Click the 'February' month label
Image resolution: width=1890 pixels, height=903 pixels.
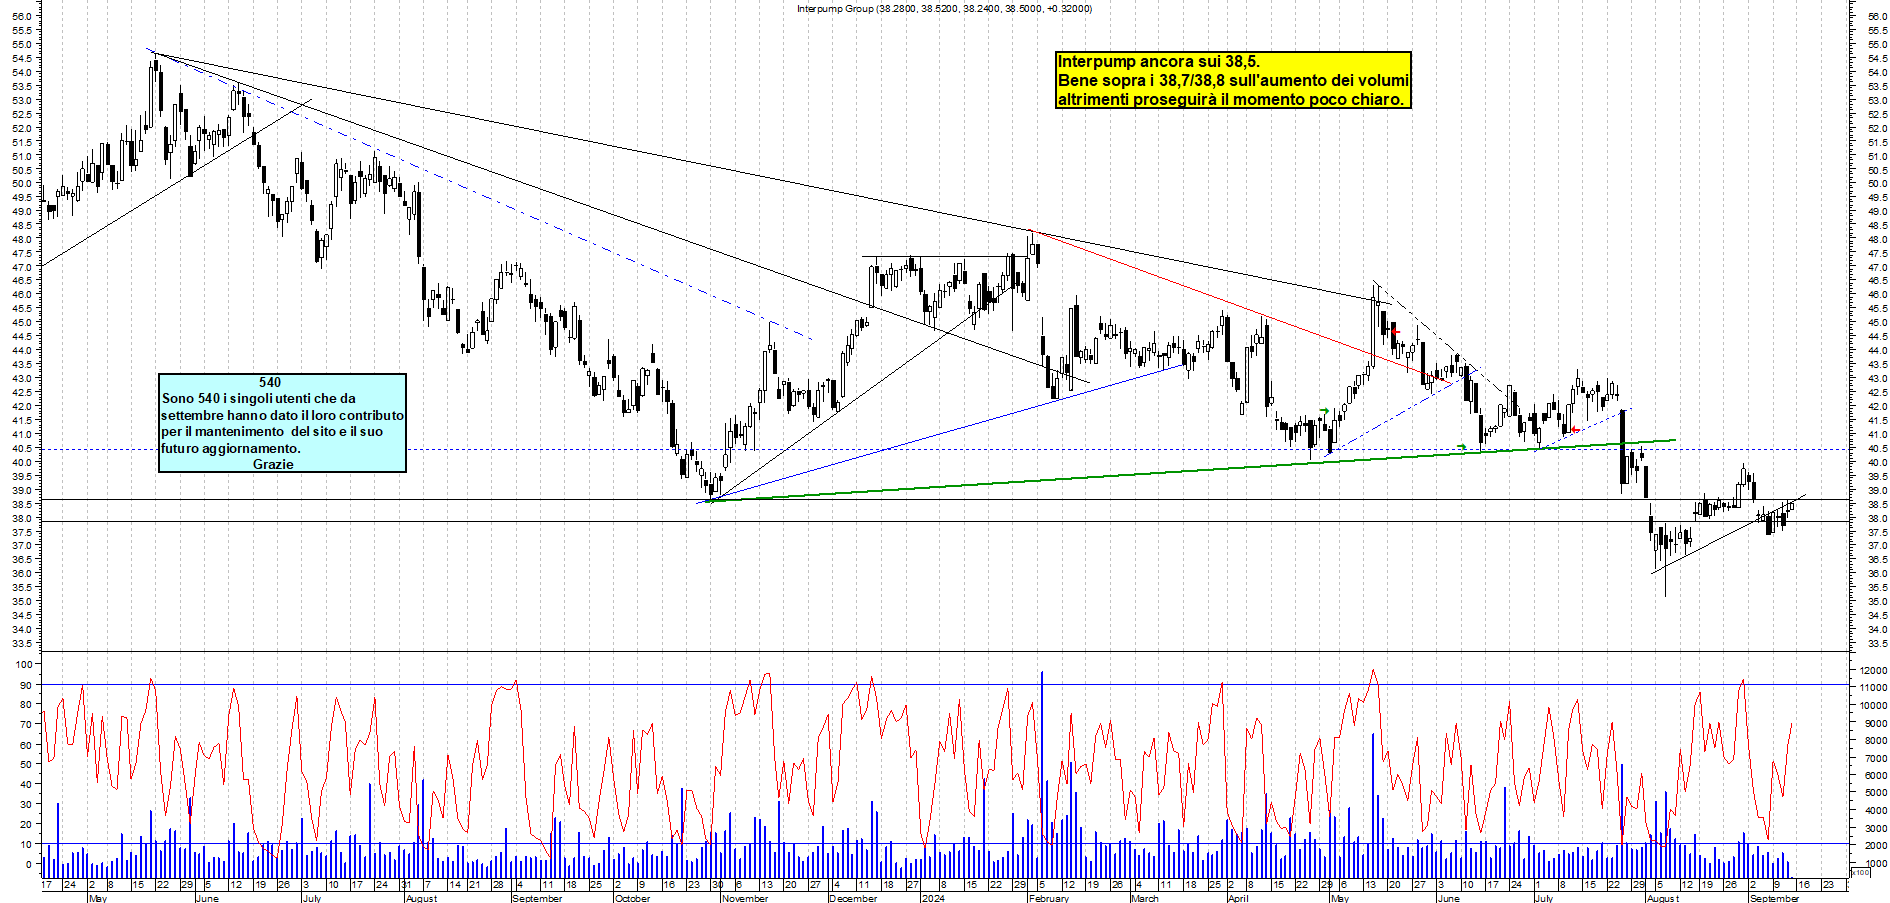1048,898
